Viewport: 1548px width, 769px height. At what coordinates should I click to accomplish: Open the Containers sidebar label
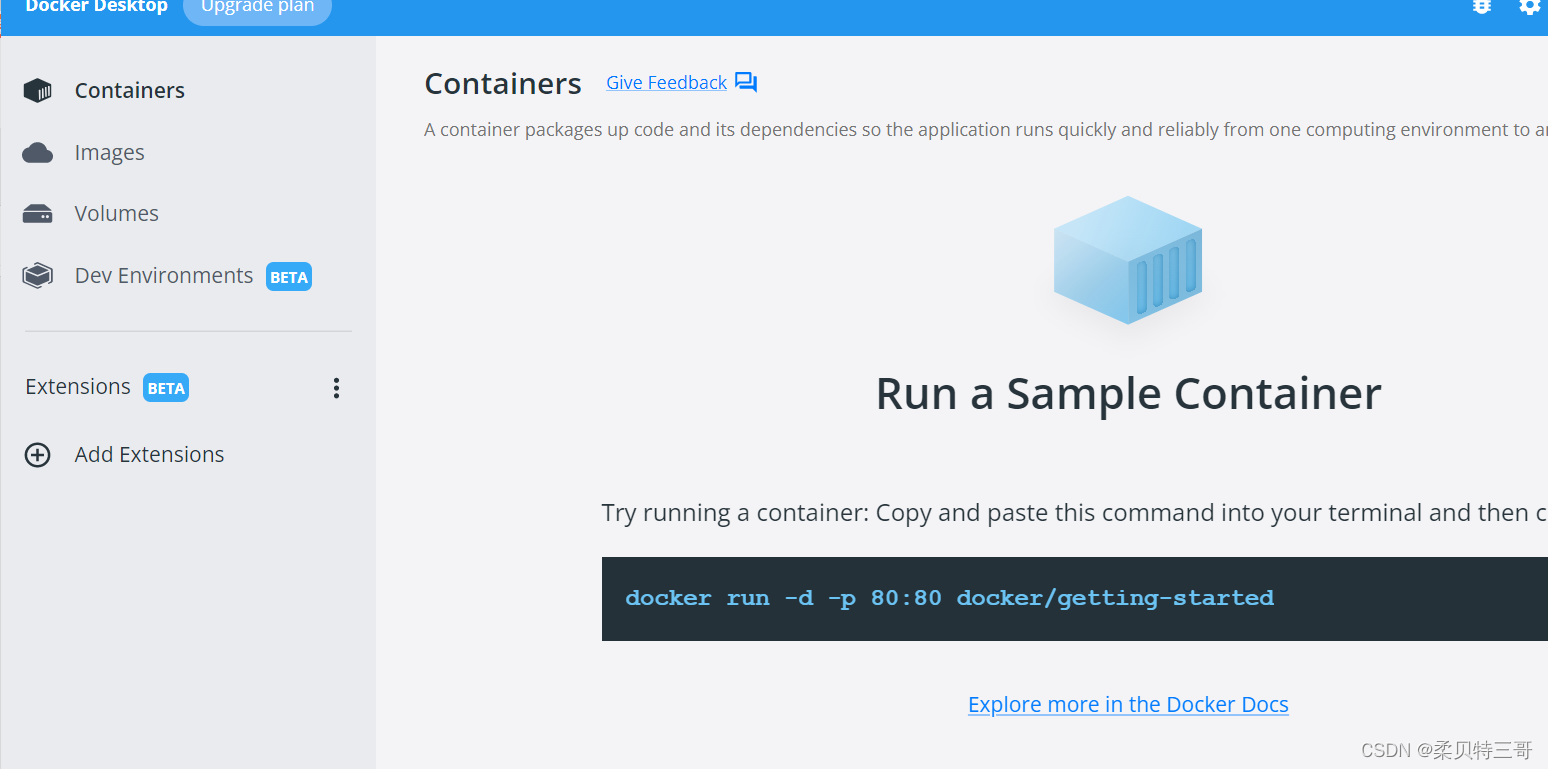pos(130,91)
